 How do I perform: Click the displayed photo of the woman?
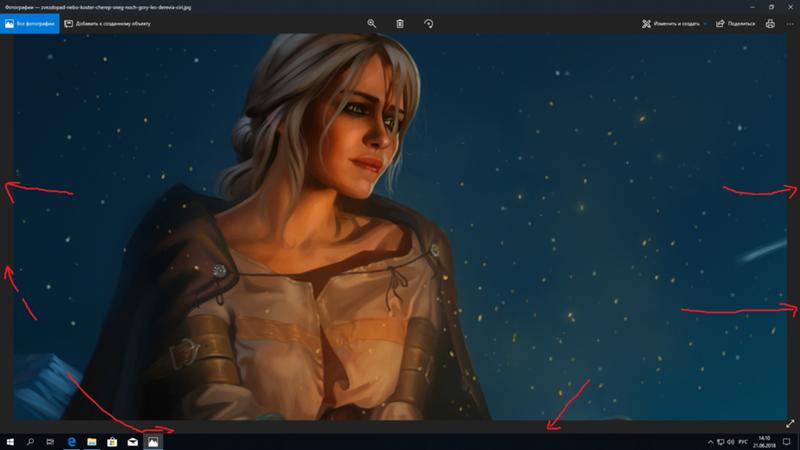(x=400, y=227)
